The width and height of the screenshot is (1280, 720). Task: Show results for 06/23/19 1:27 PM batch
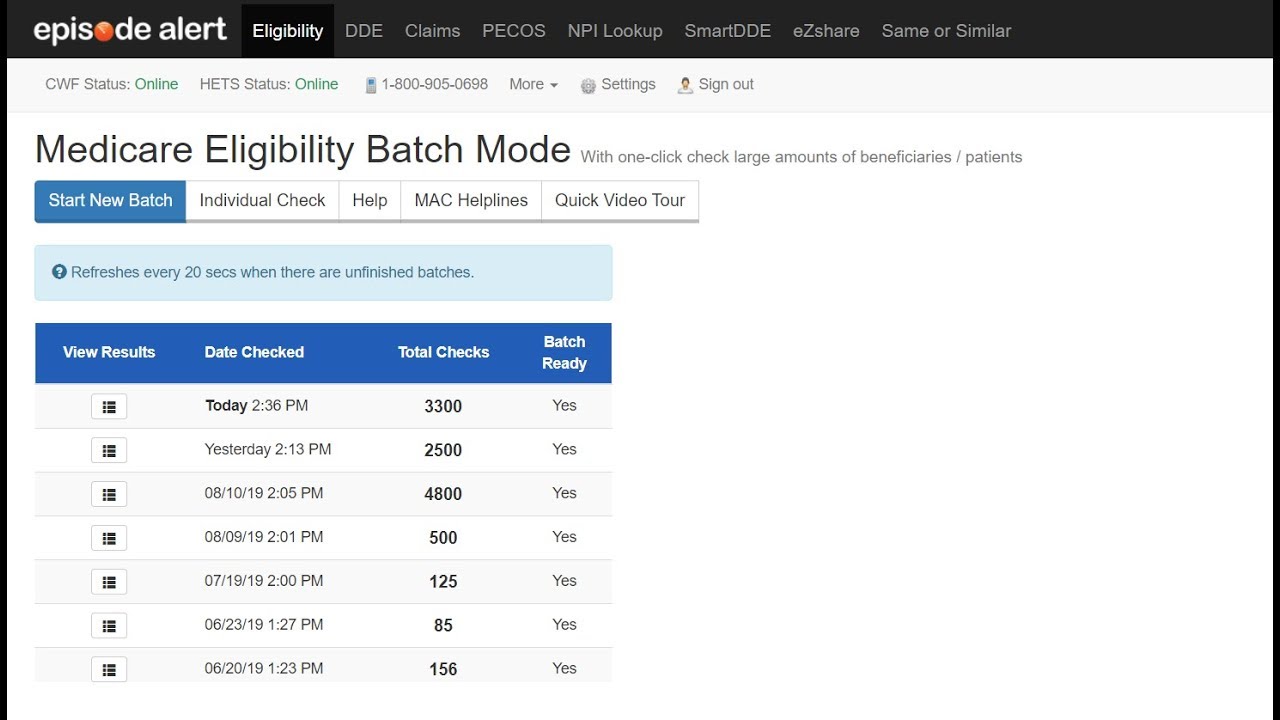pyautogui.click(x=109, y=625)
